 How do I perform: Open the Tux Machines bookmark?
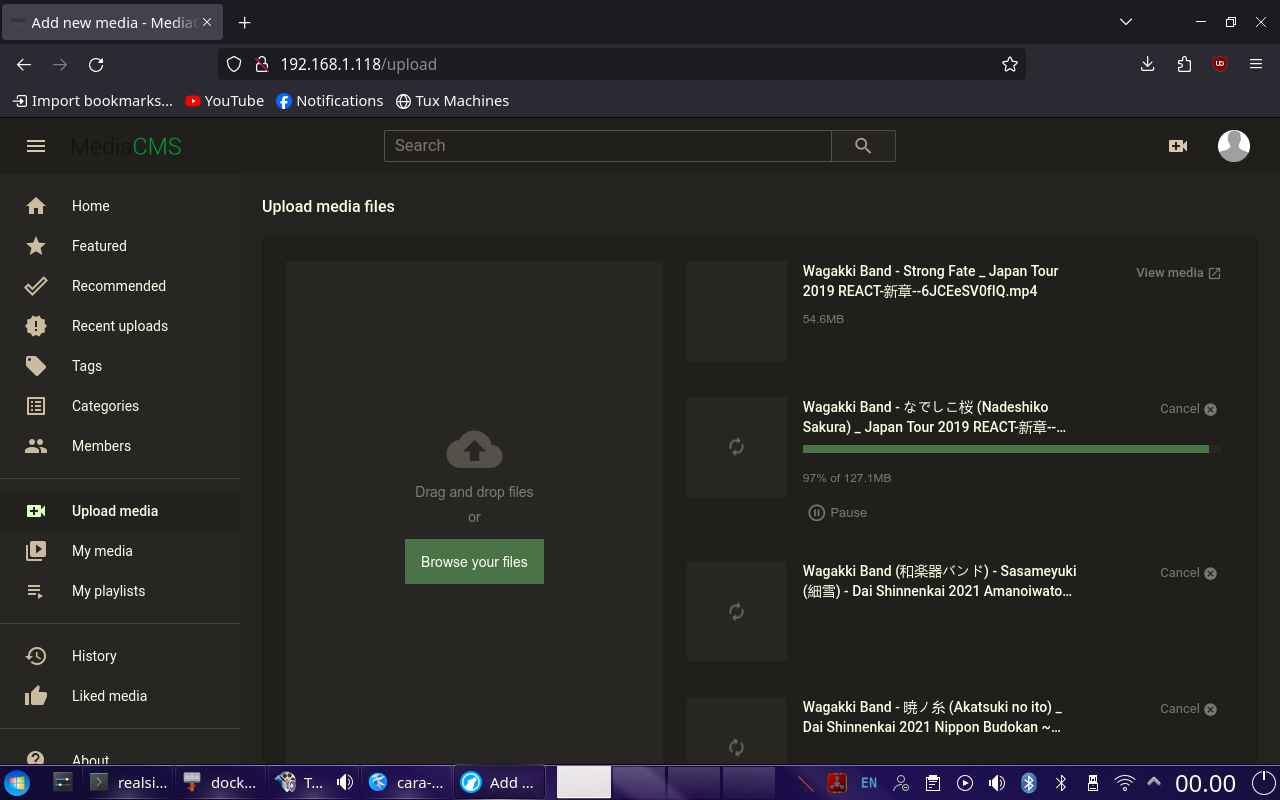(x=452, y=101)
